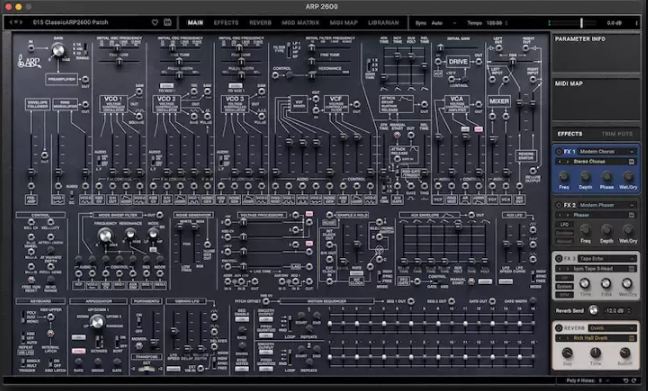Open the Rich Hall reverb preset selector
Screen dimensions: 648x391
coord(596,338)
